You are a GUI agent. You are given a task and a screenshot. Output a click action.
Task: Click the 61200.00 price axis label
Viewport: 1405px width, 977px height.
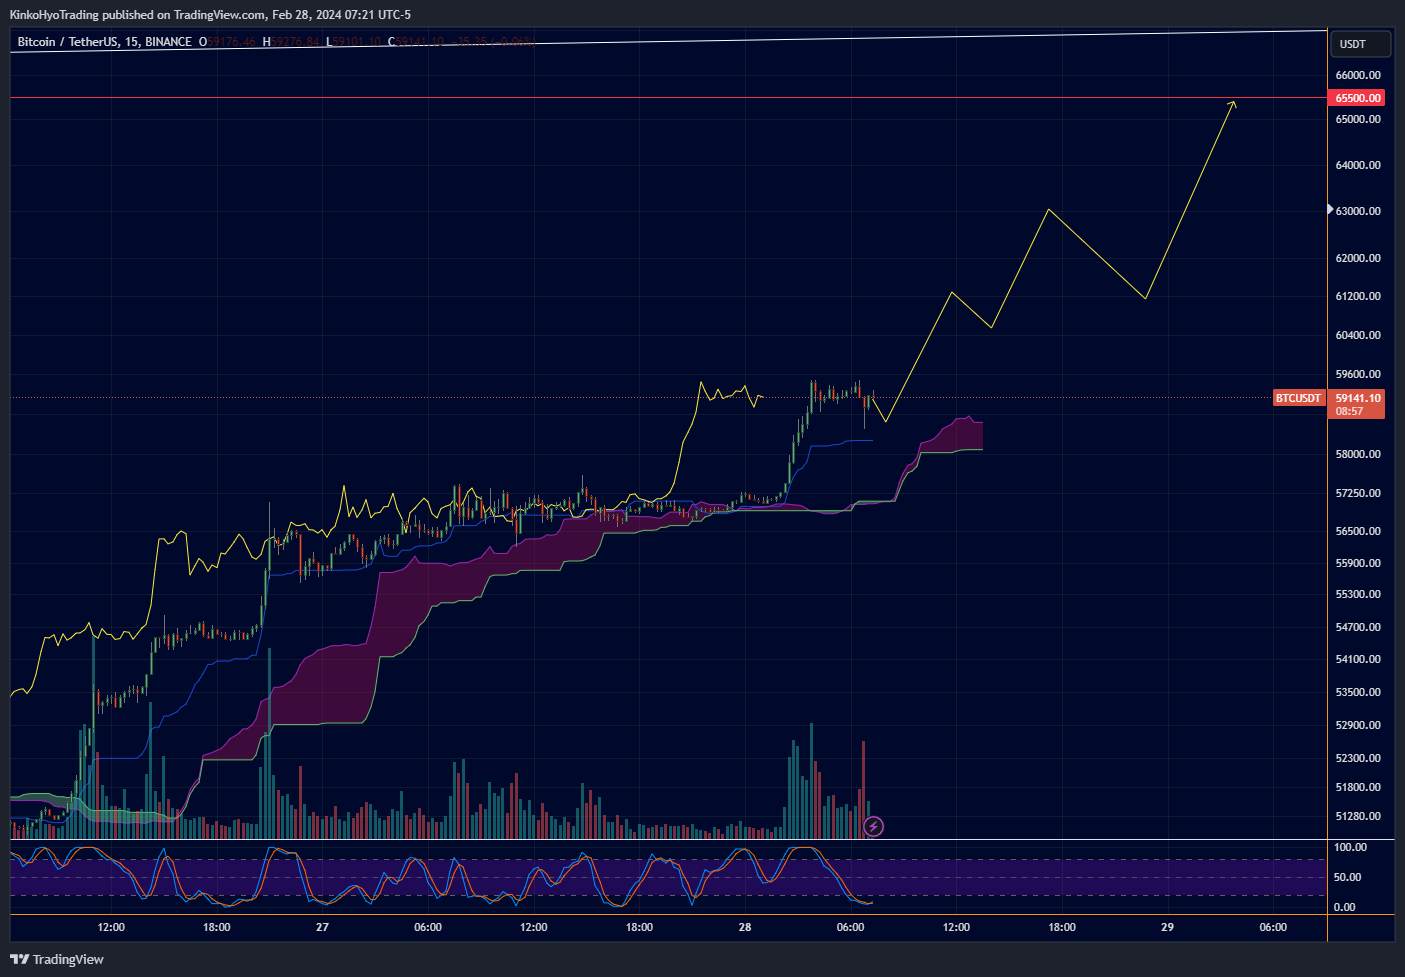pyautogui.click(x=1358, y=296)
